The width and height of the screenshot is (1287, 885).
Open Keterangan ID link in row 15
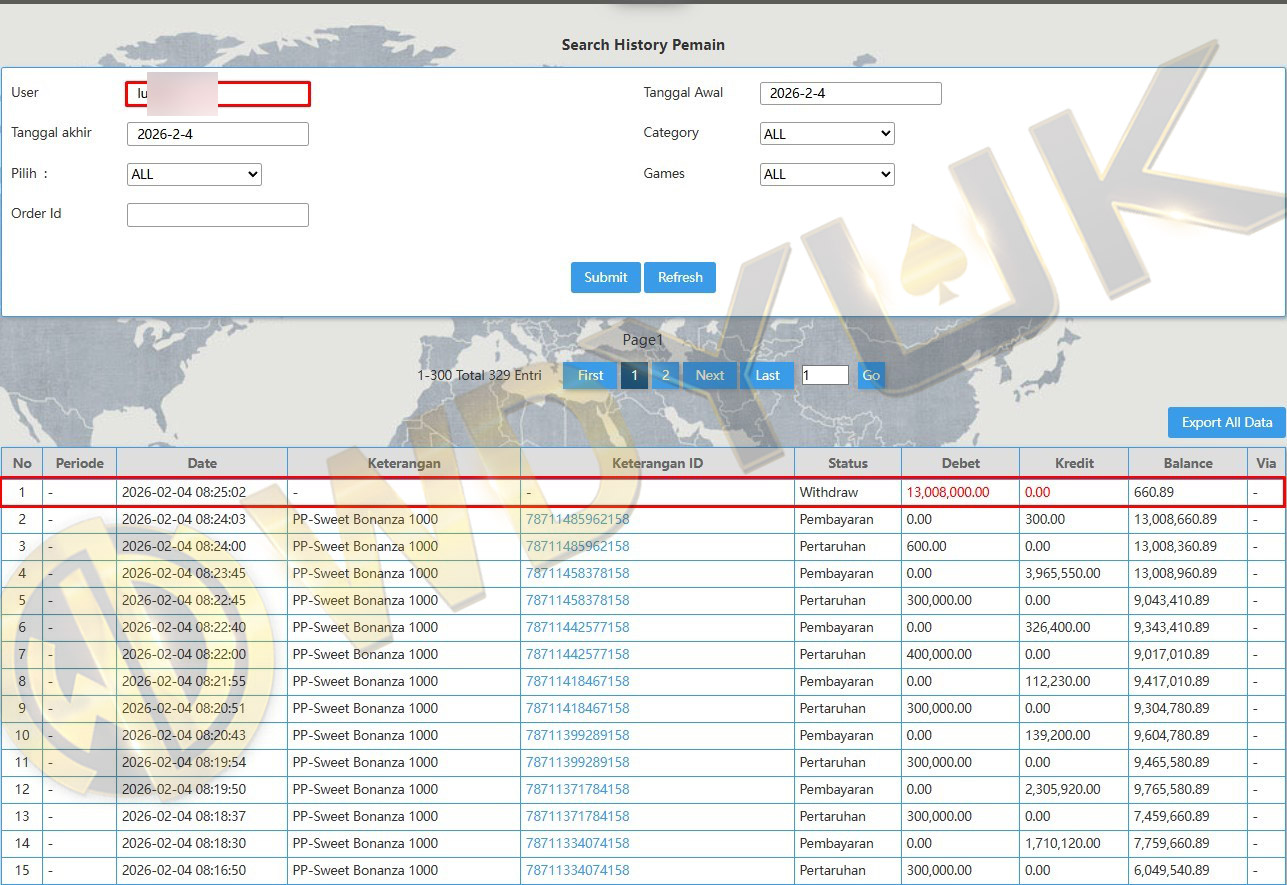[578, 871]
